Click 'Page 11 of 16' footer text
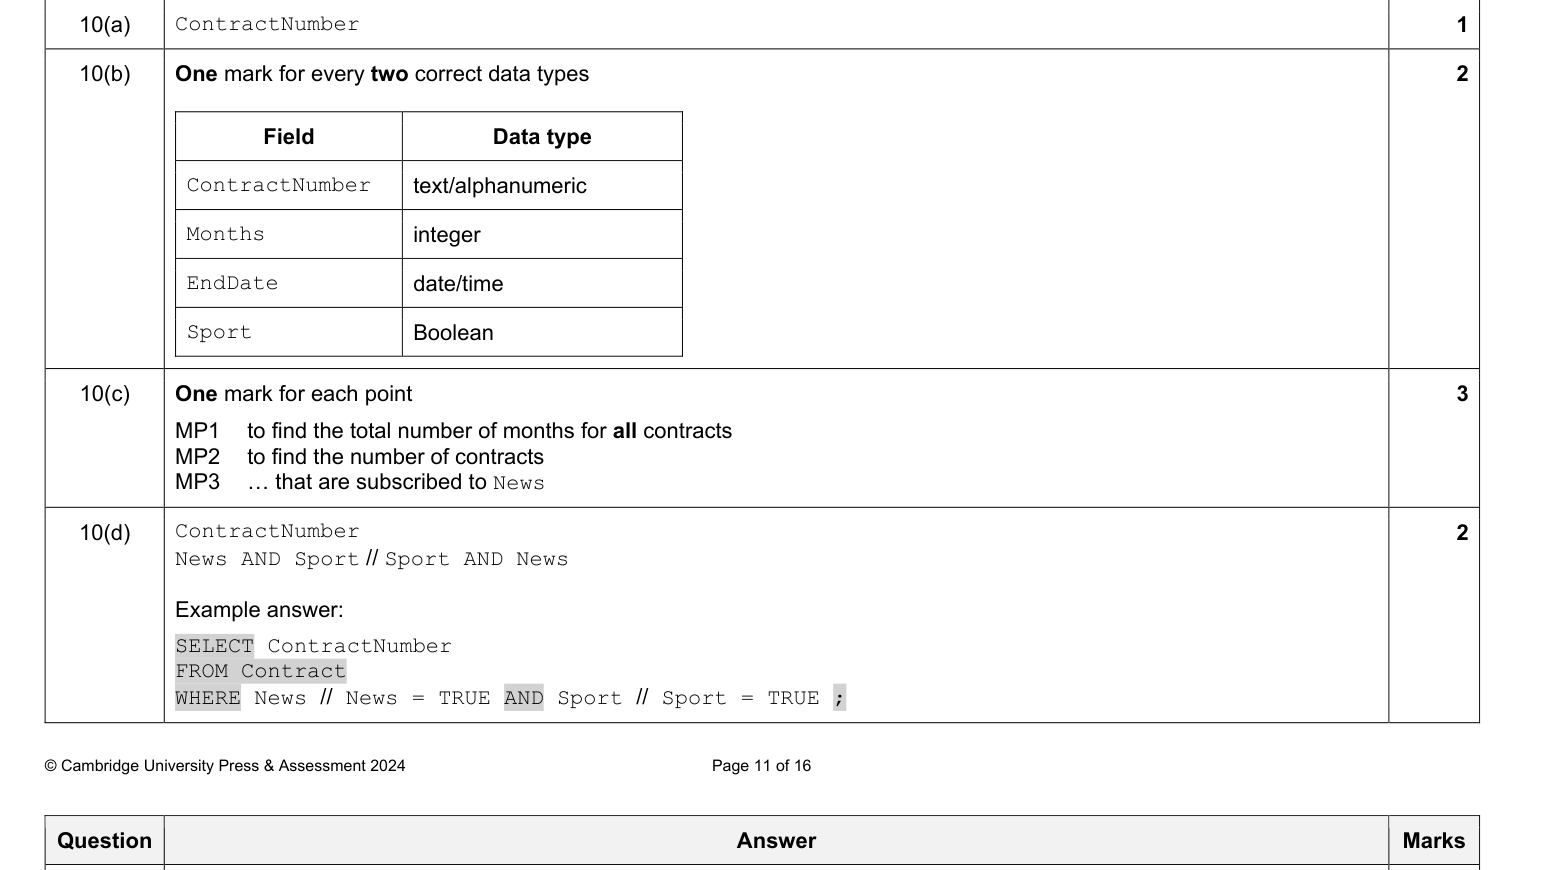 click(761, 766)
